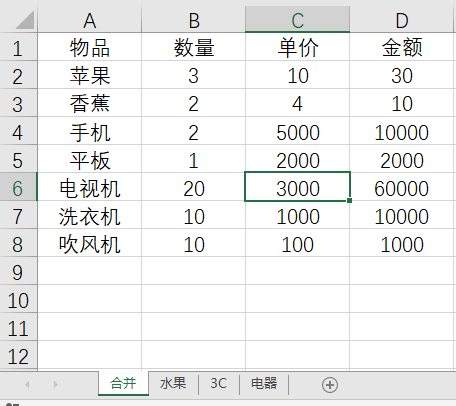The width and height of the screenshot is (456, 406).
Task: Select the 洗衣机 cell
Action: click(x=90, y=215)
